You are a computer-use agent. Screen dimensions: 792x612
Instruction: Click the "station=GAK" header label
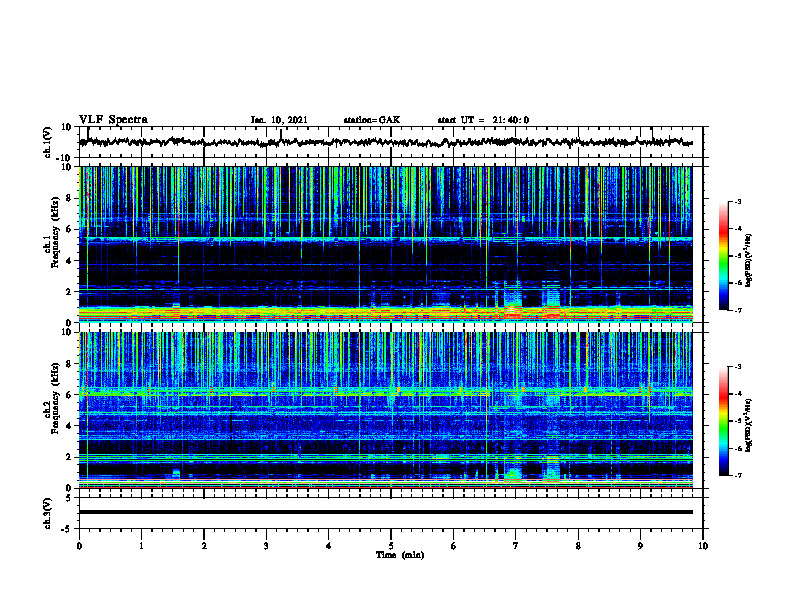tap(372, 120)
